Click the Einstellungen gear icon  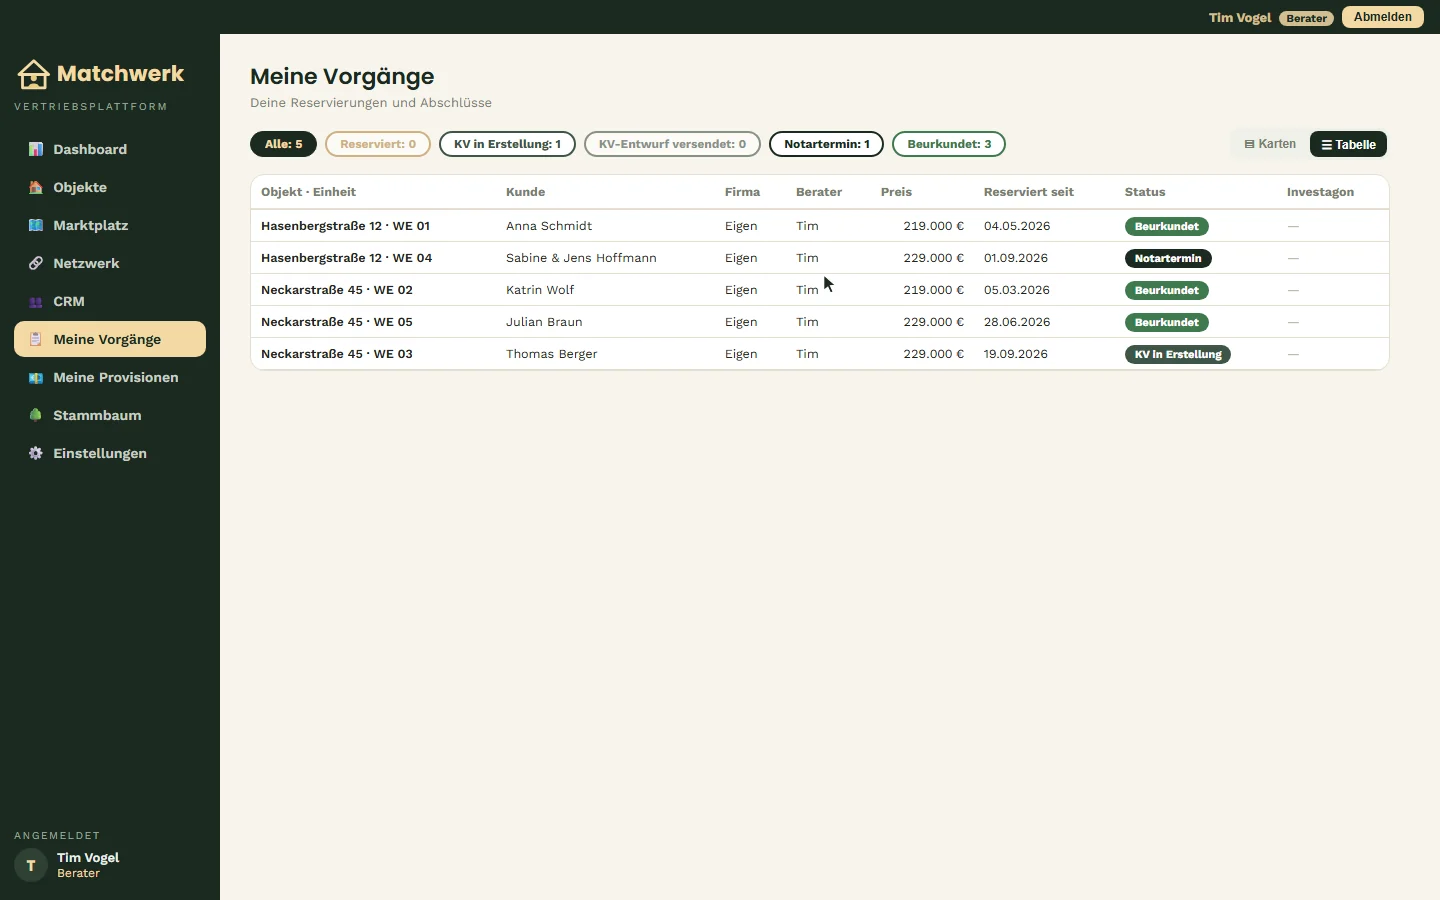pos(36,453)
